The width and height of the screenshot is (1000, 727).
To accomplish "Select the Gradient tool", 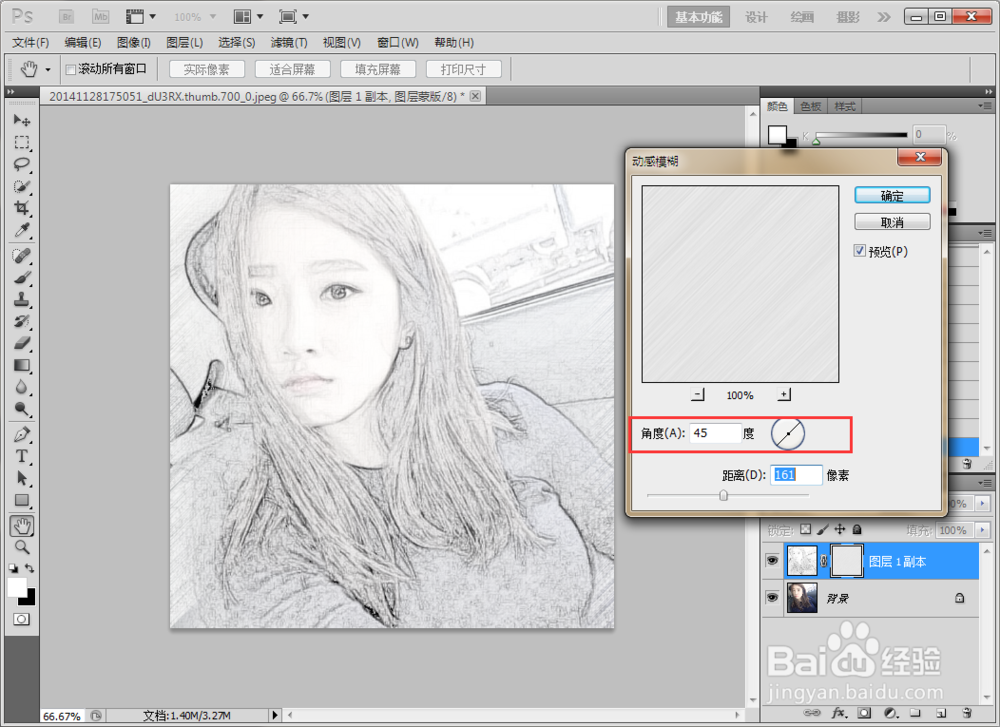I will click(22, 366).
